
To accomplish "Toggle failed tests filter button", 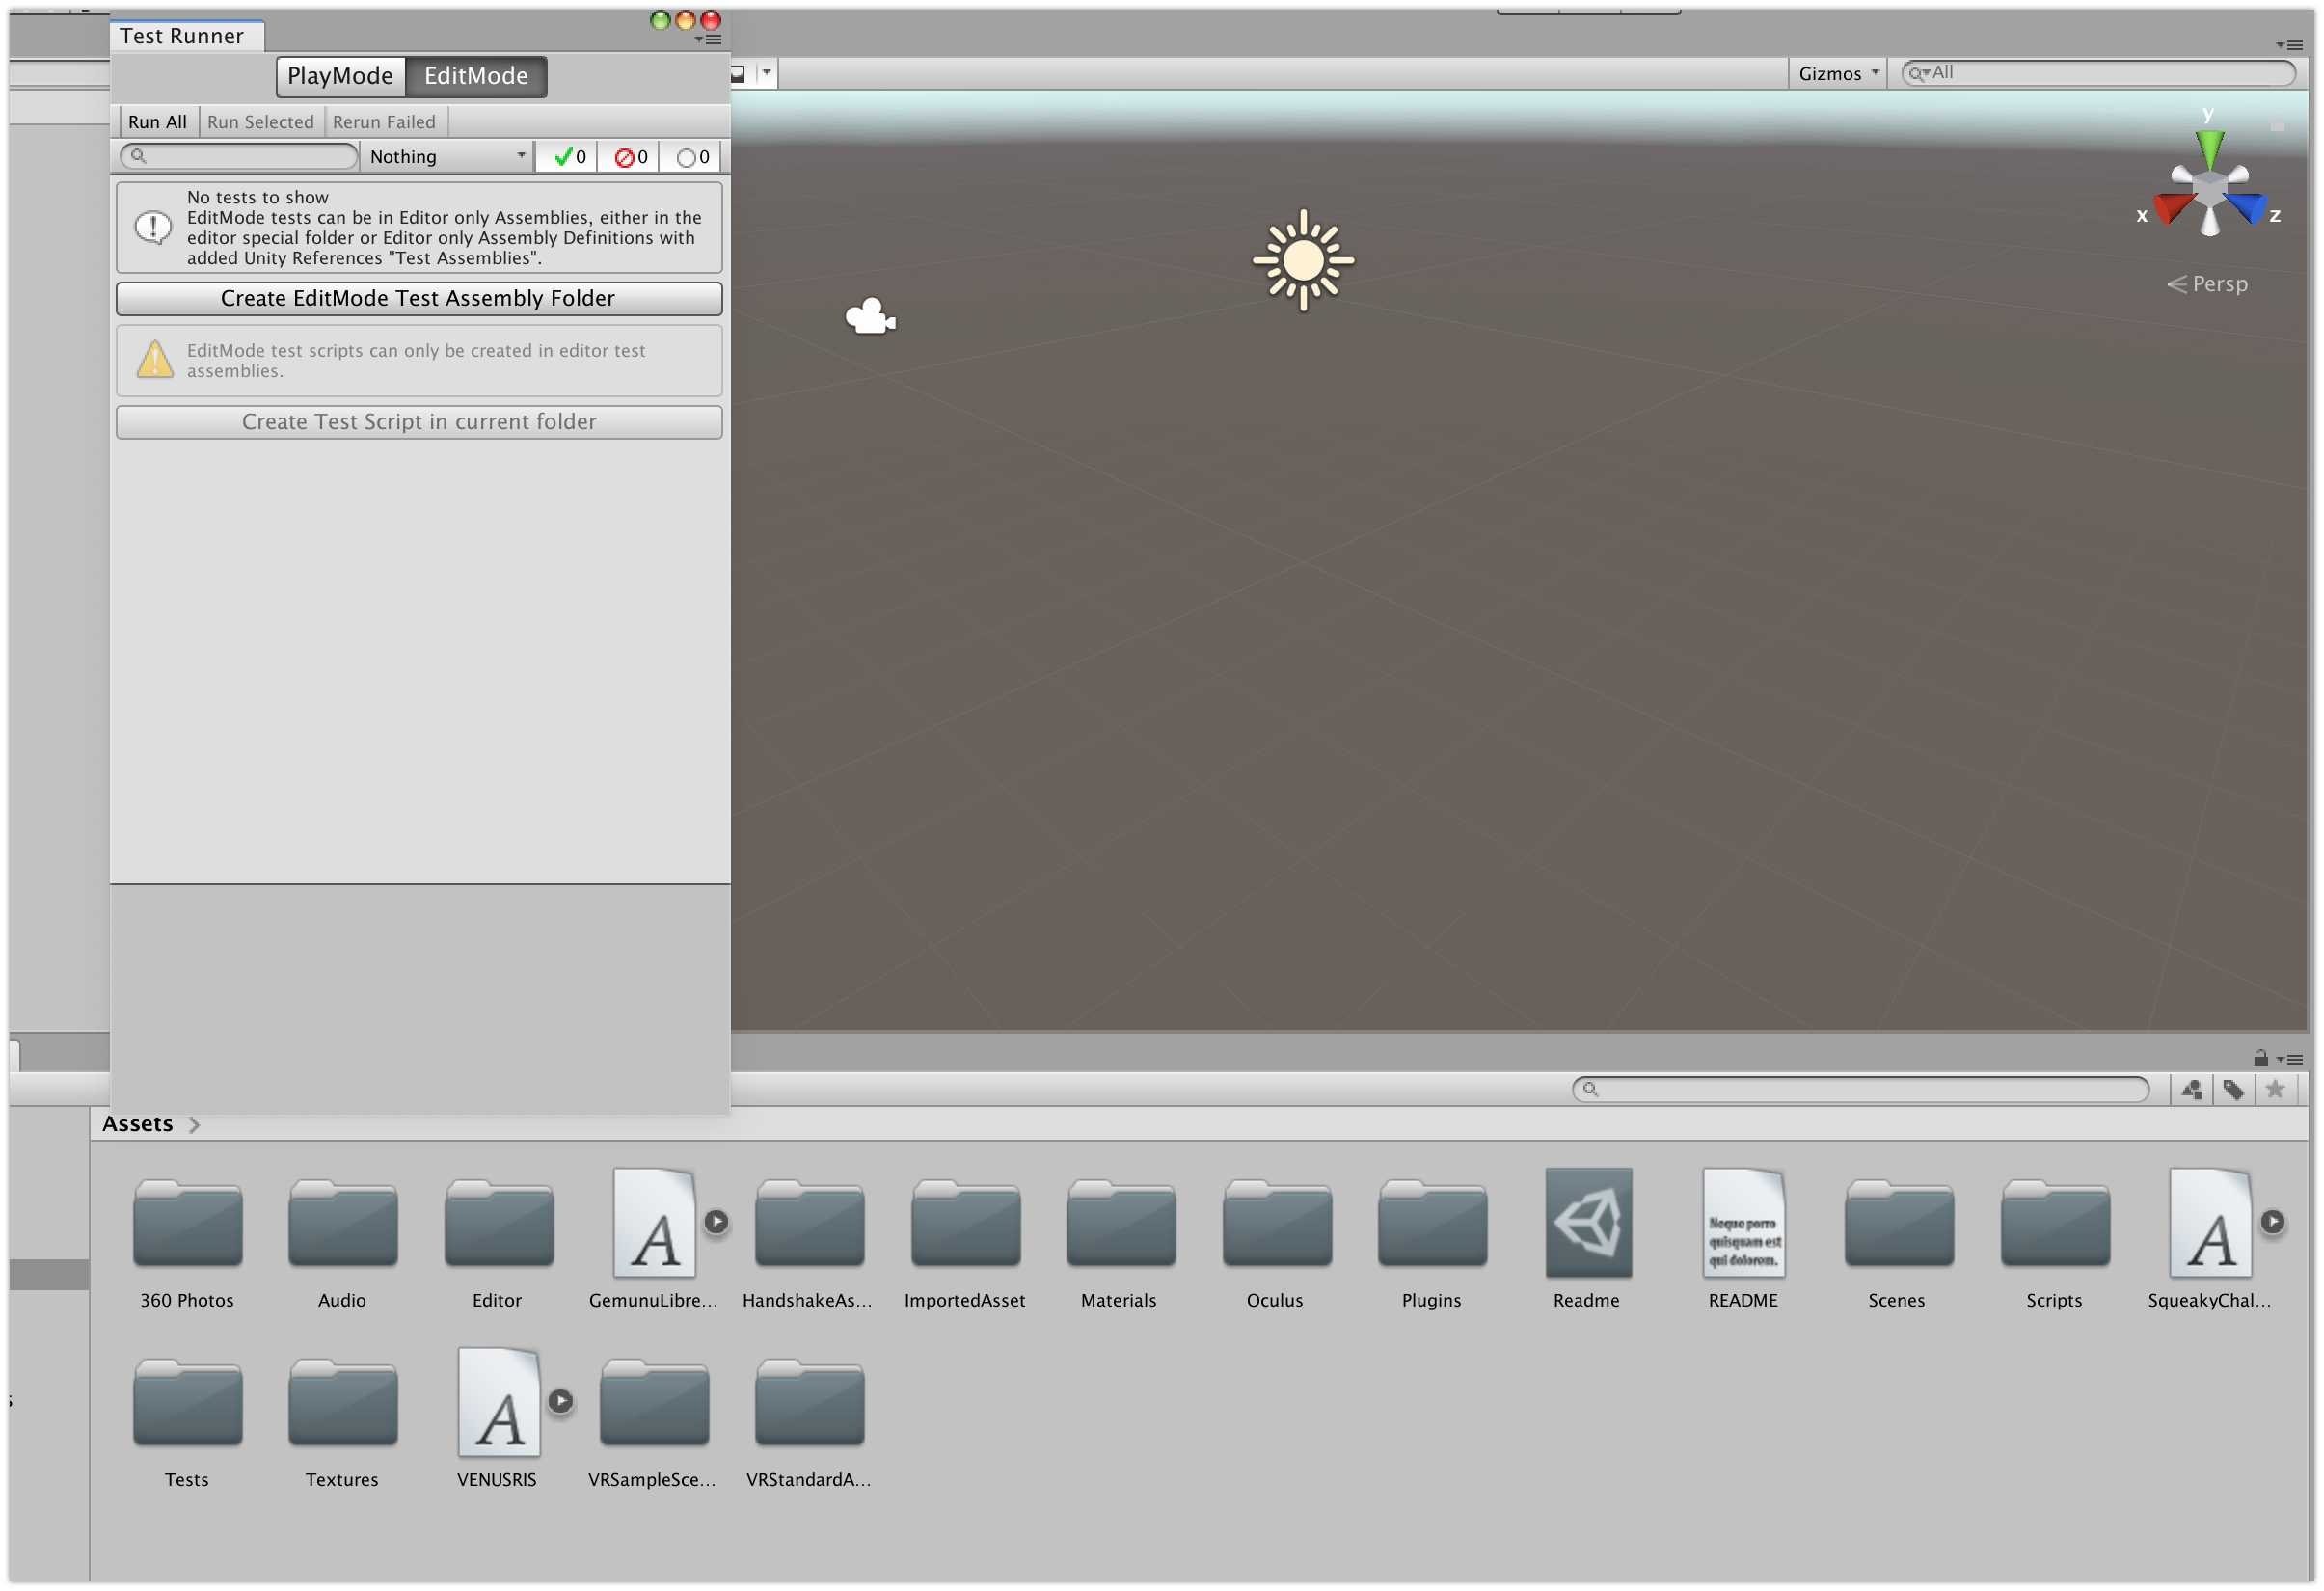I will 630,157.
